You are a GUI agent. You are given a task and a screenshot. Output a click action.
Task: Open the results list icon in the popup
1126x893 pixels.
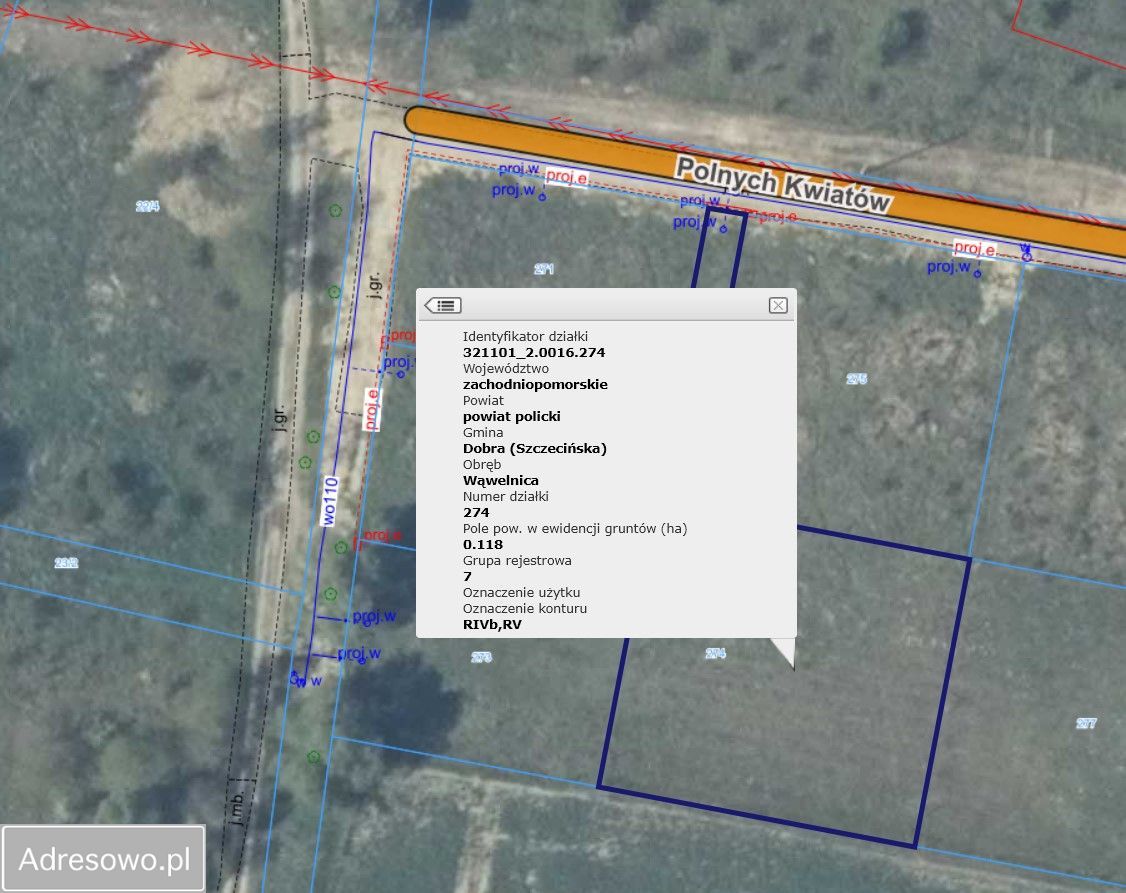tap(442, 305)
